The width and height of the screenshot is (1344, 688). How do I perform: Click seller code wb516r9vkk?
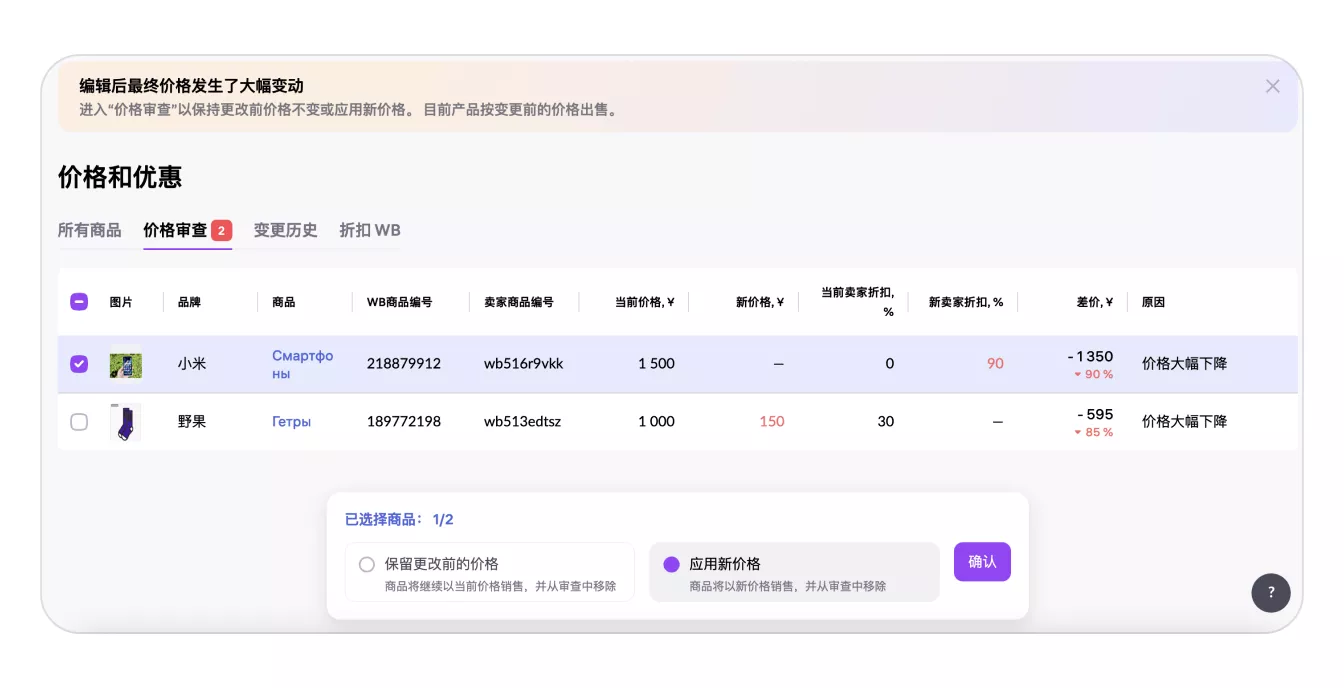(x=524, y=364)
